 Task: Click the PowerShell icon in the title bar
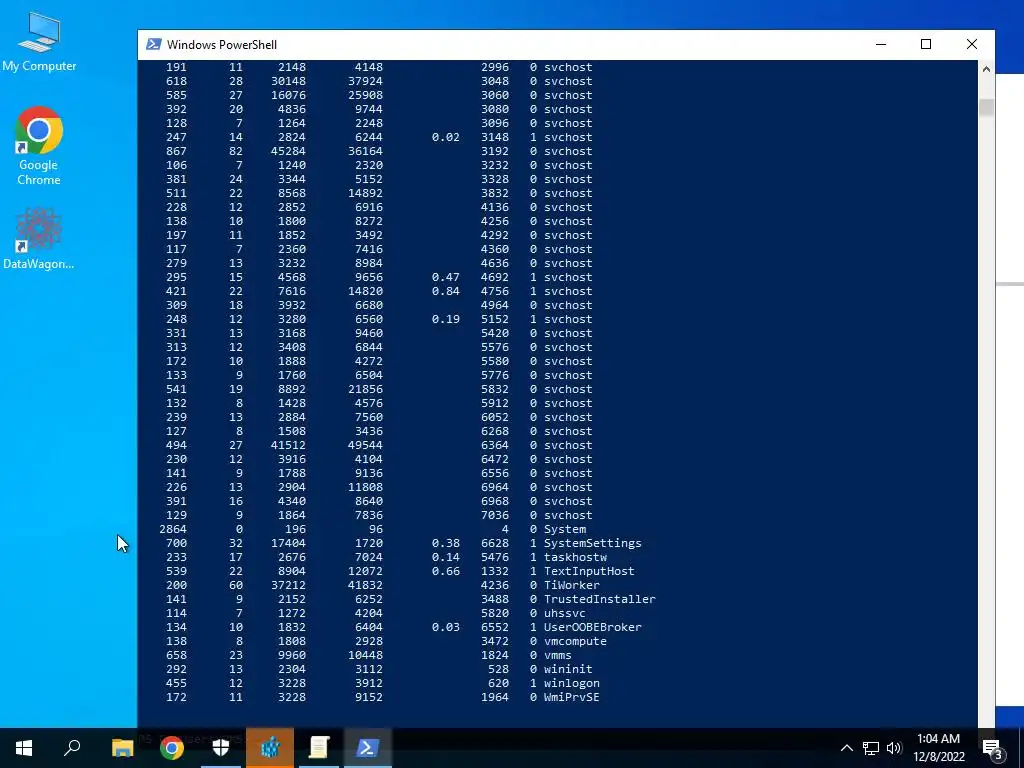coord(153,44)
